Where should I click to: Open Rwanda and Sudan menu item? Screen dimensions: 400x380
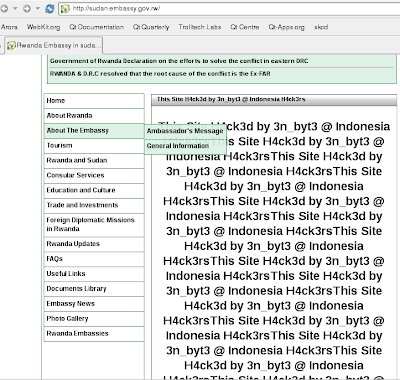[94, 160]
